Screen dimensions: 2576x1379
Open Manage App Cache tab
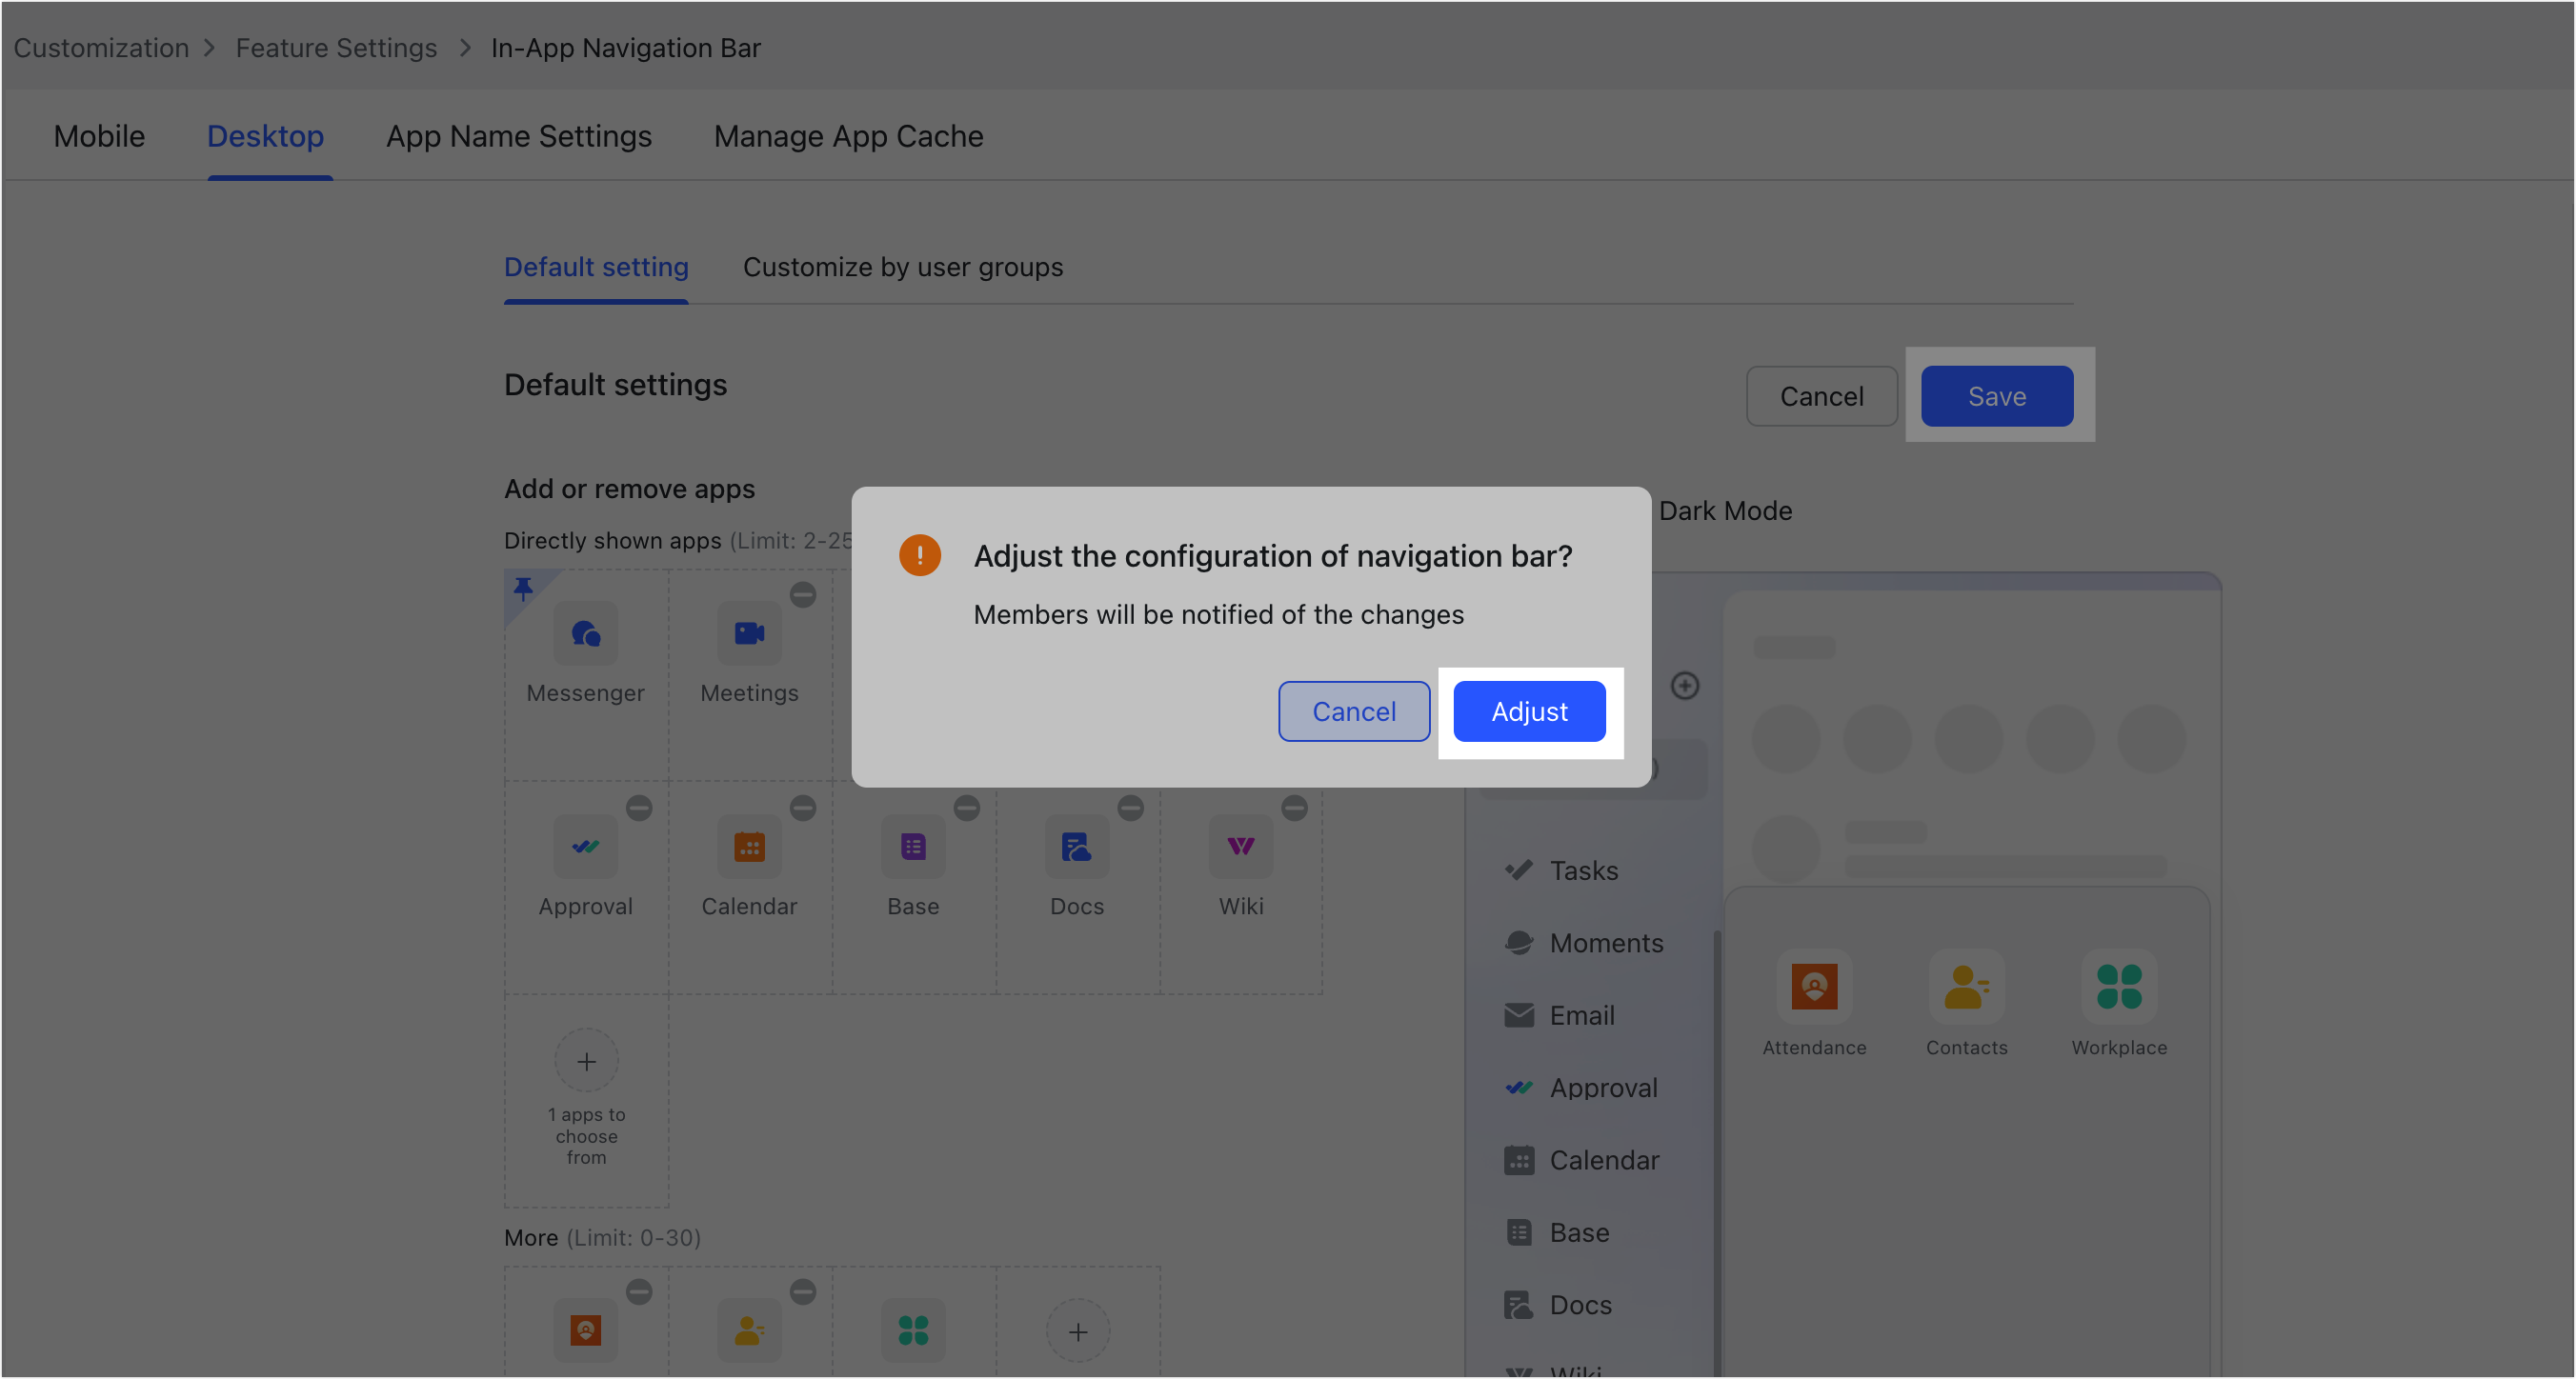click(x=848, y=136)
